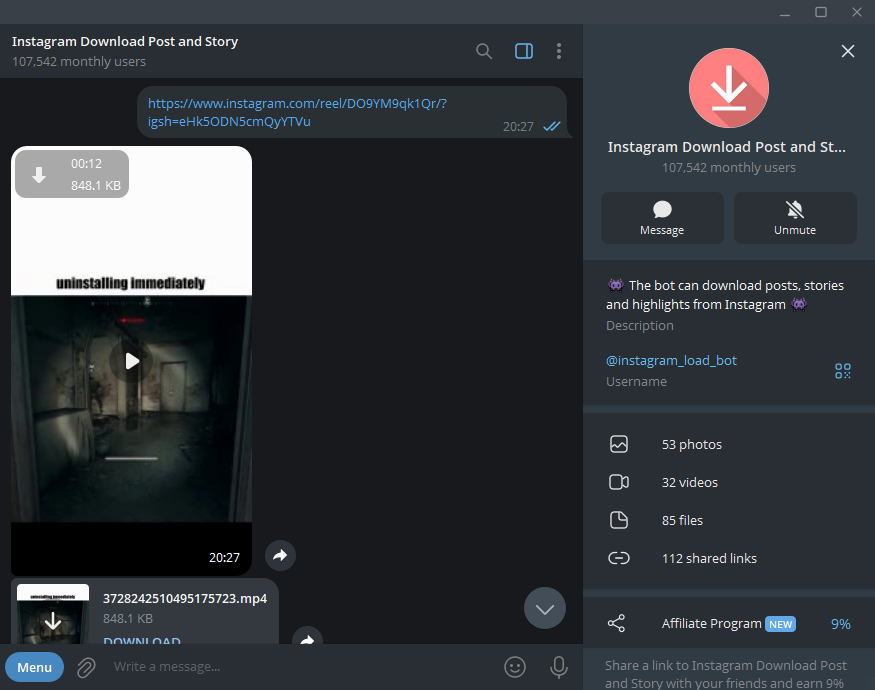
Task: Click the Message button in profile
Action: 662,218
